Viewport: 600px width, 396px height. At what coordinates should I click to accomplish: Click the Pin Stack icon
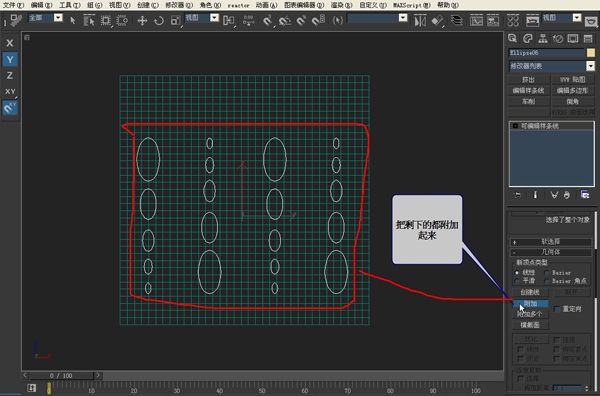click(517, 195)
